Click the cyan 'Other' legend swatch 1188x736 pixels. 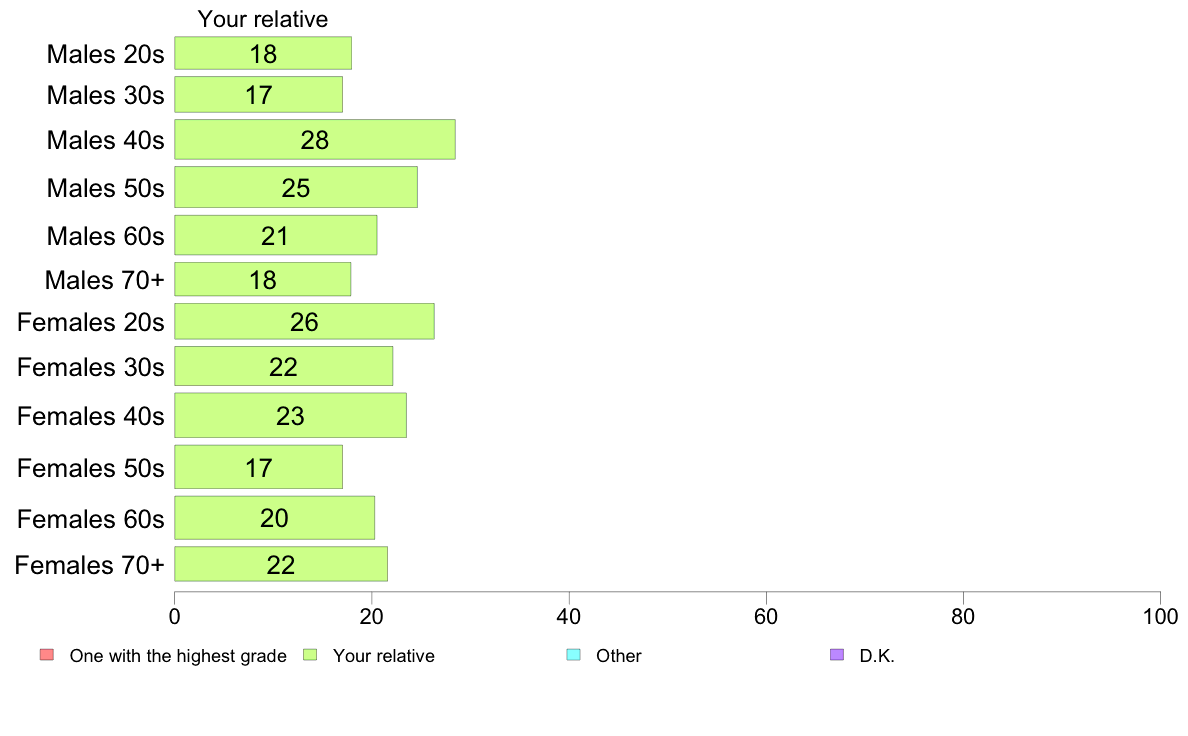(x=574, y=655)
